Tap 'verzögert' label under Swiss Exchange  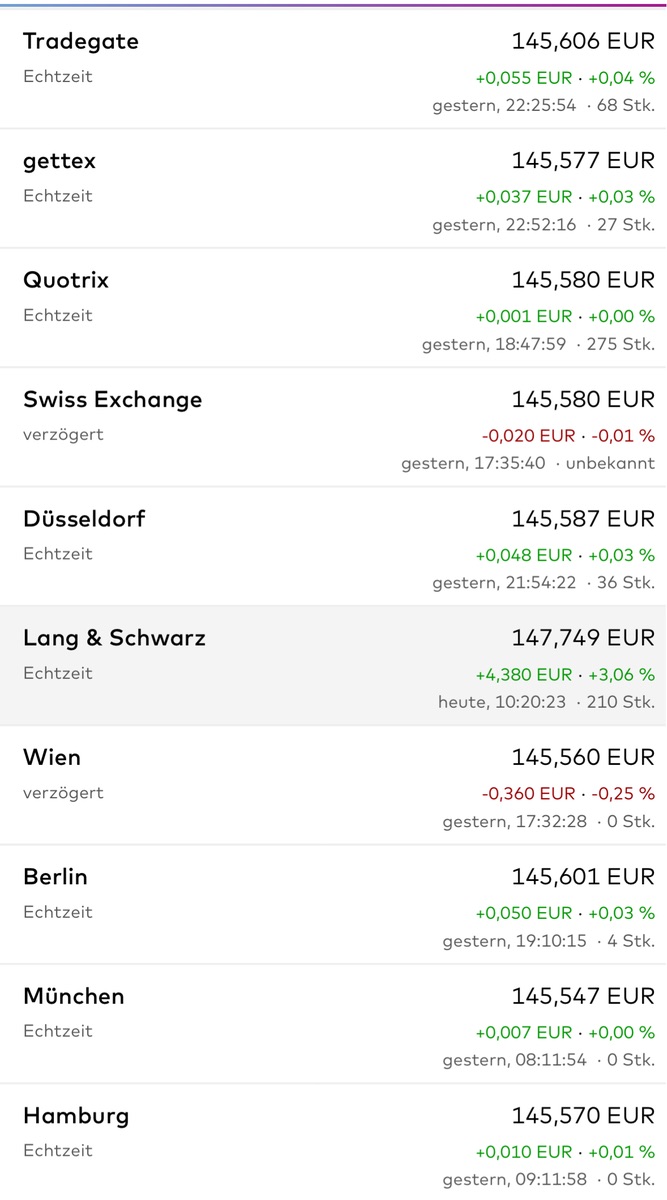tap(63, 435)
